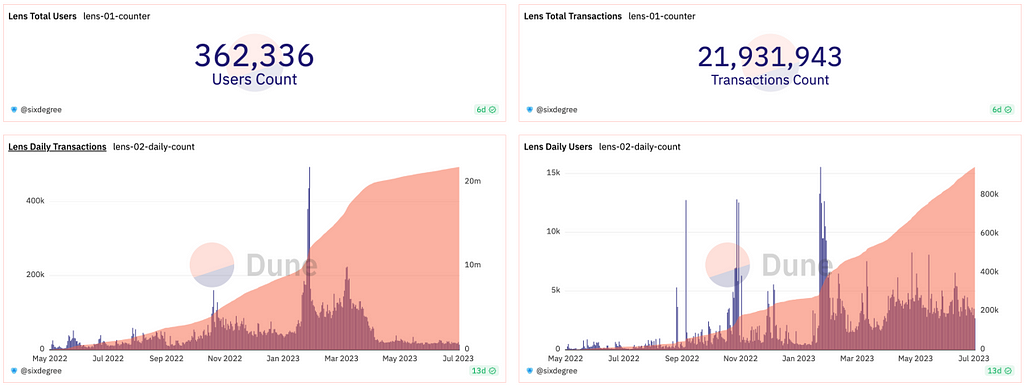
Task: Open @sixdegree profile under Lens Total Users
Action: point(40,110)
